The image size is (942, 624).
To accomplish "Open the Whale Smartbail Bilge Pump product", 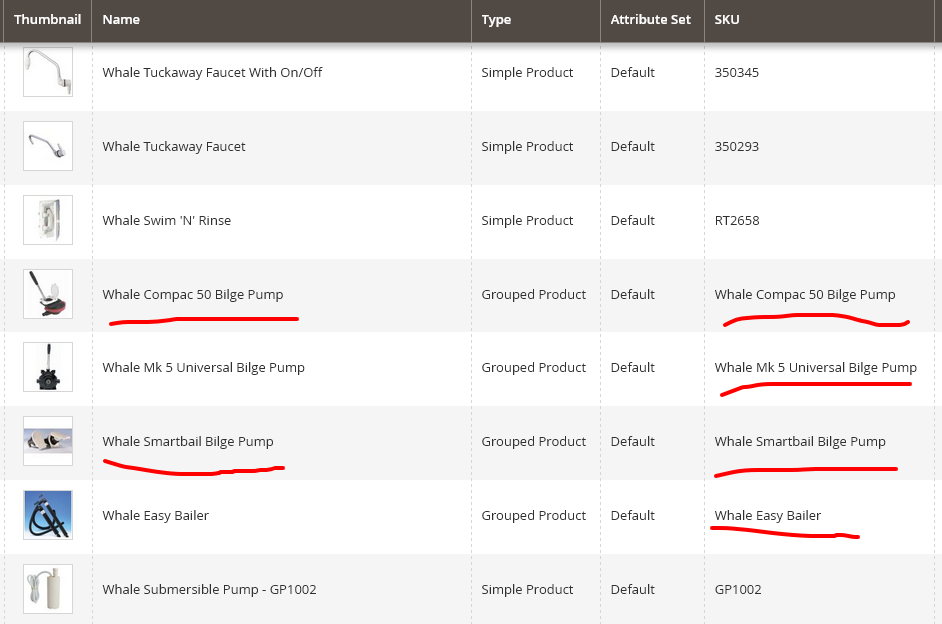I will 189,441.
